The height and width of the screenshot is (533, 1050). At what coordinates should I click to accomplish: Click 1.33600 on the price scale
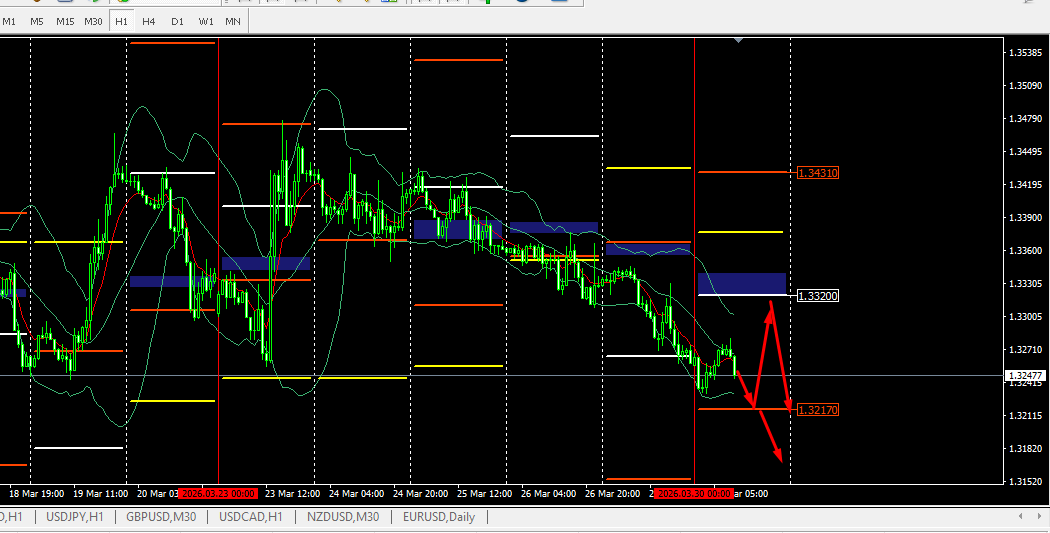[x=1025, y=250]
